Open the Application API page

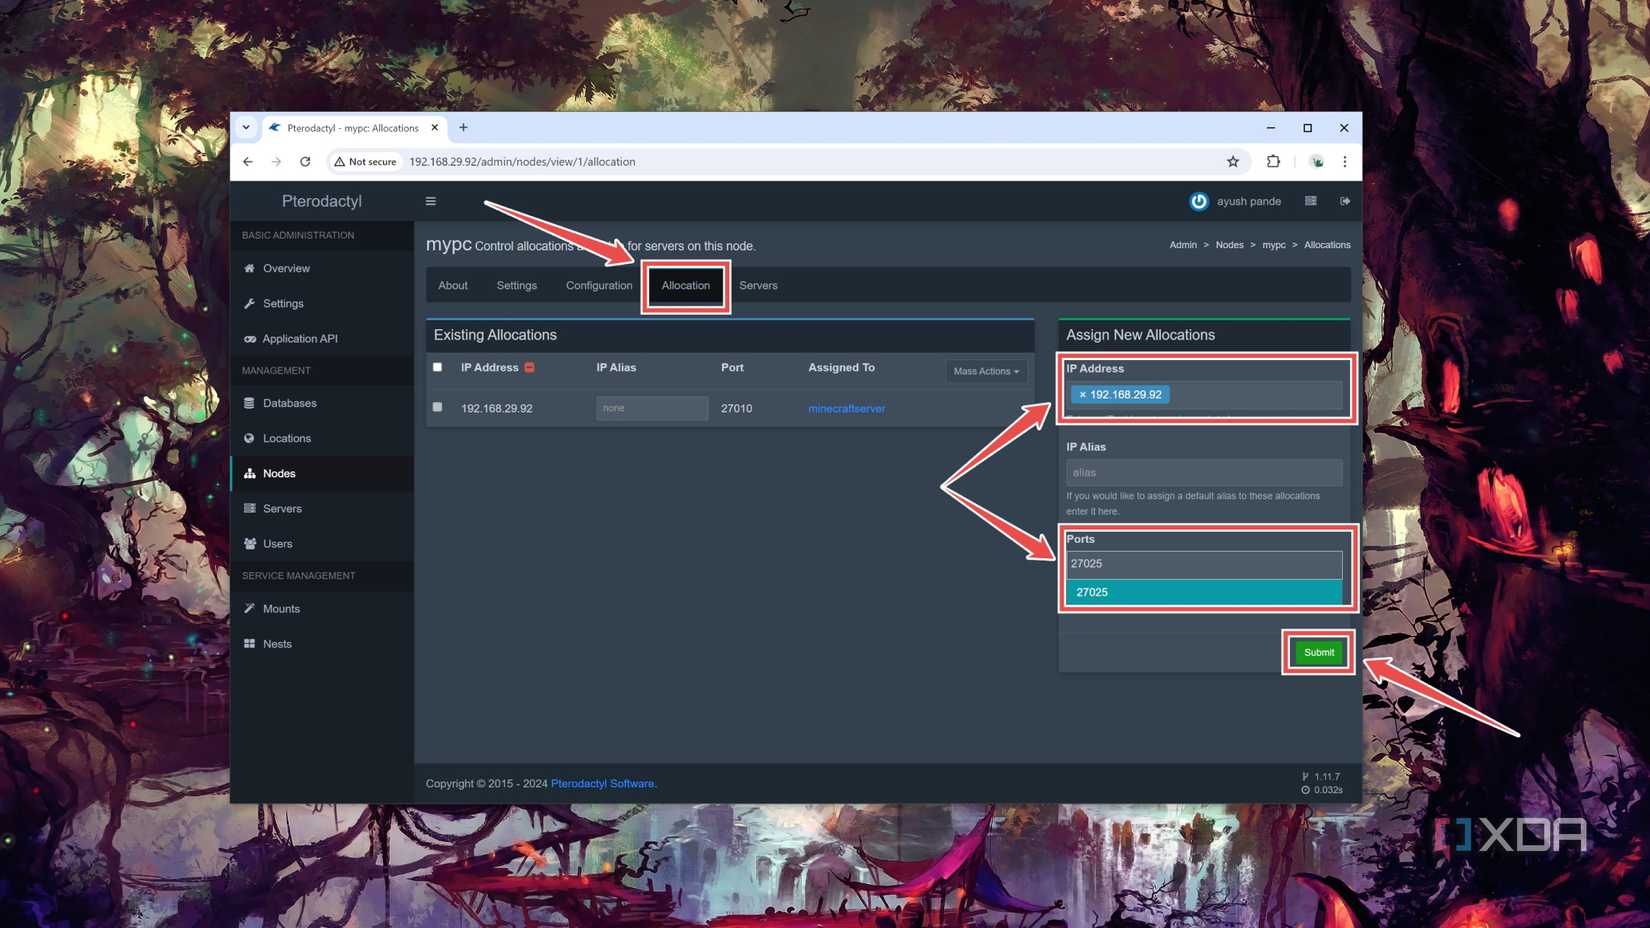pyautogui.click(x=300, y=338)
